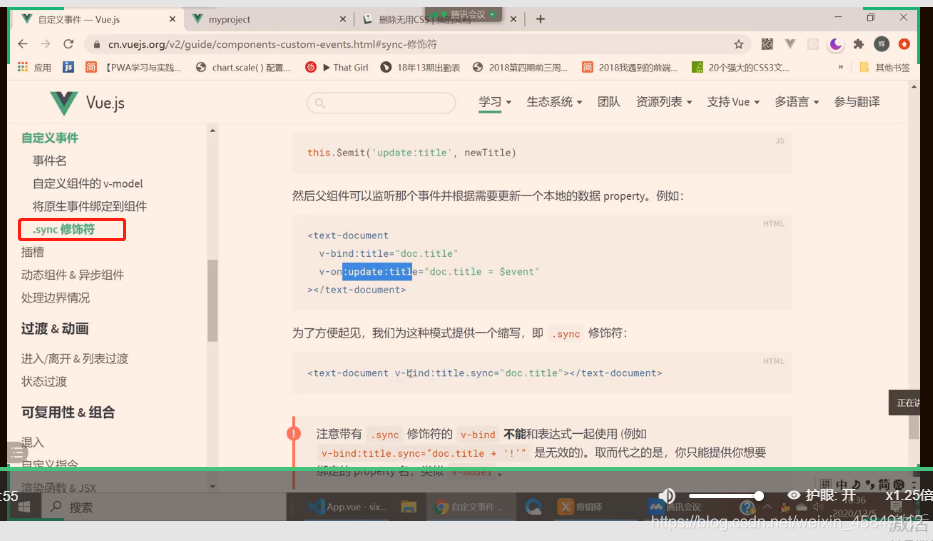The width and height of the screenshot is (933, 541).
Task: Click the sidebar scroll-down arrow
Action: click(212, 486)
